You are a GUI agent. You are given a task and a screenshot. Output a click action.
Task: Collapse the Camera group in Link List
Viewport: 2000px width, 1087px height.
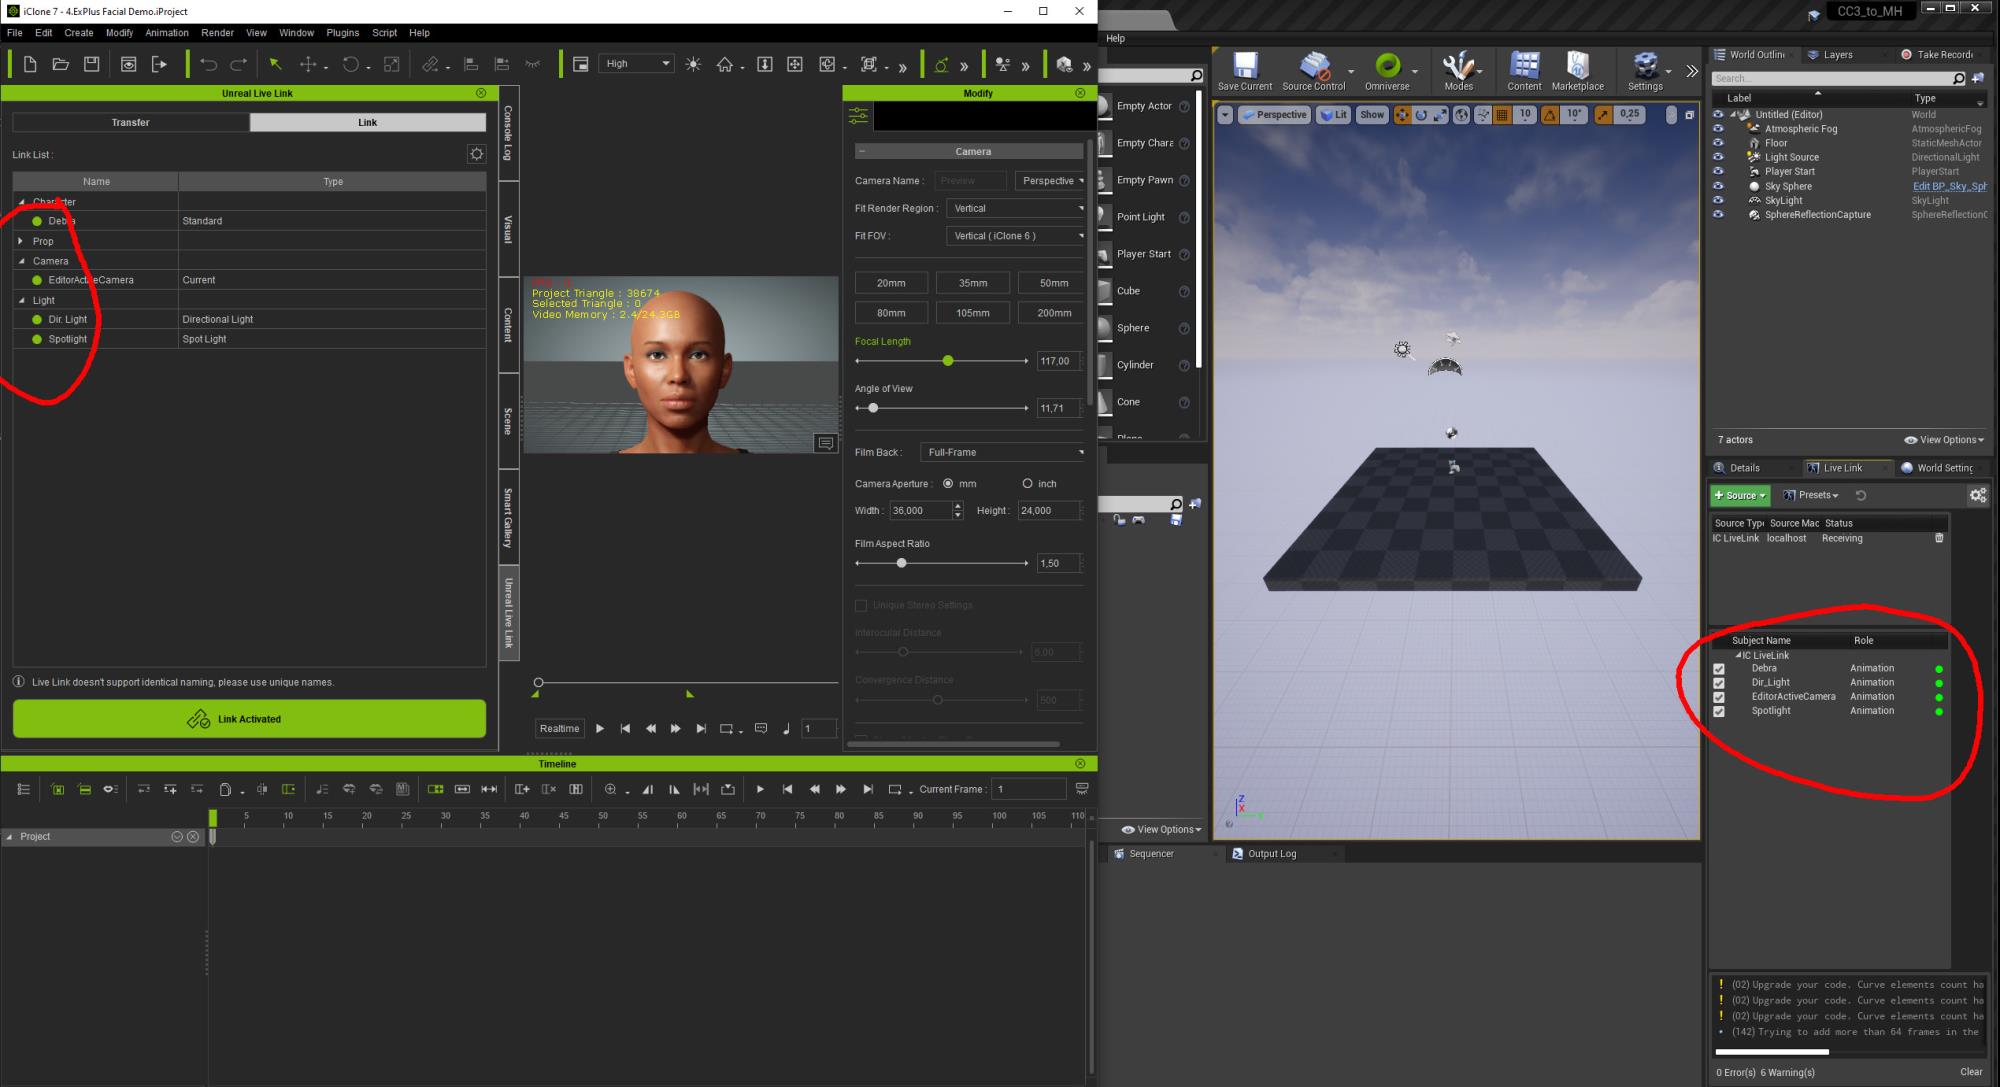21,261
